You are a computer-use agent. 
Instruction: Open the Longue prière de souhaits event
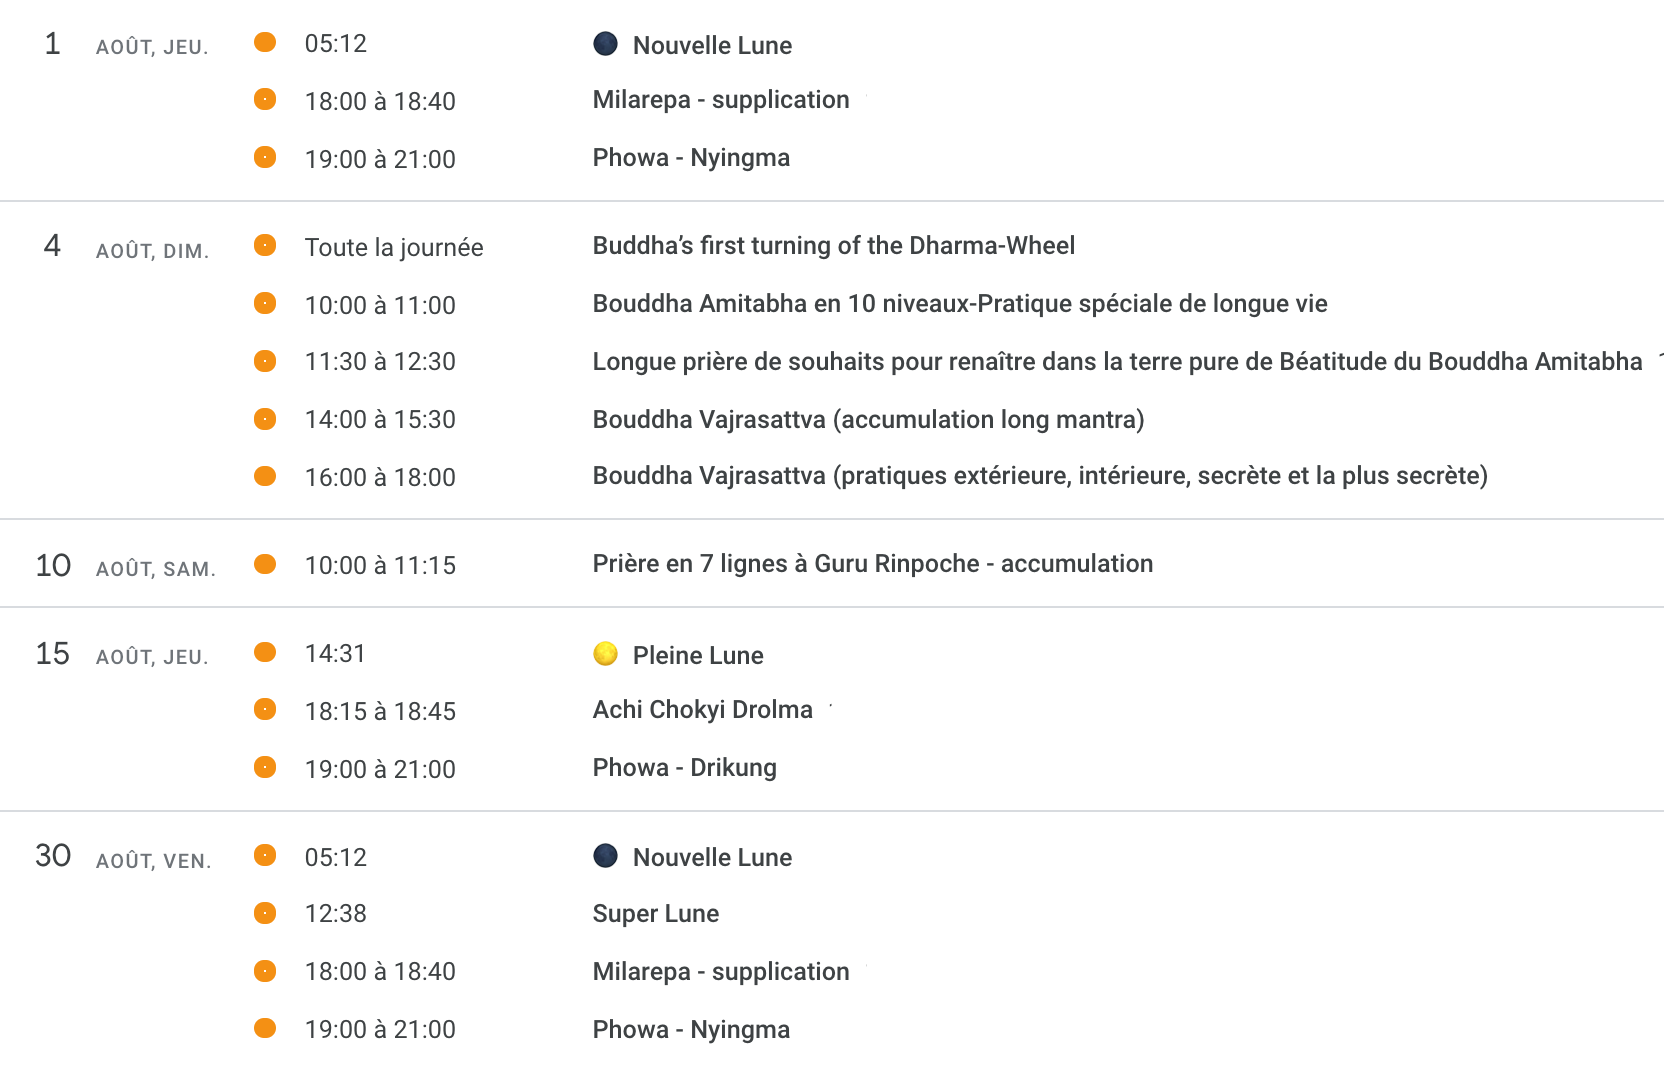(x=1116, y=362)
